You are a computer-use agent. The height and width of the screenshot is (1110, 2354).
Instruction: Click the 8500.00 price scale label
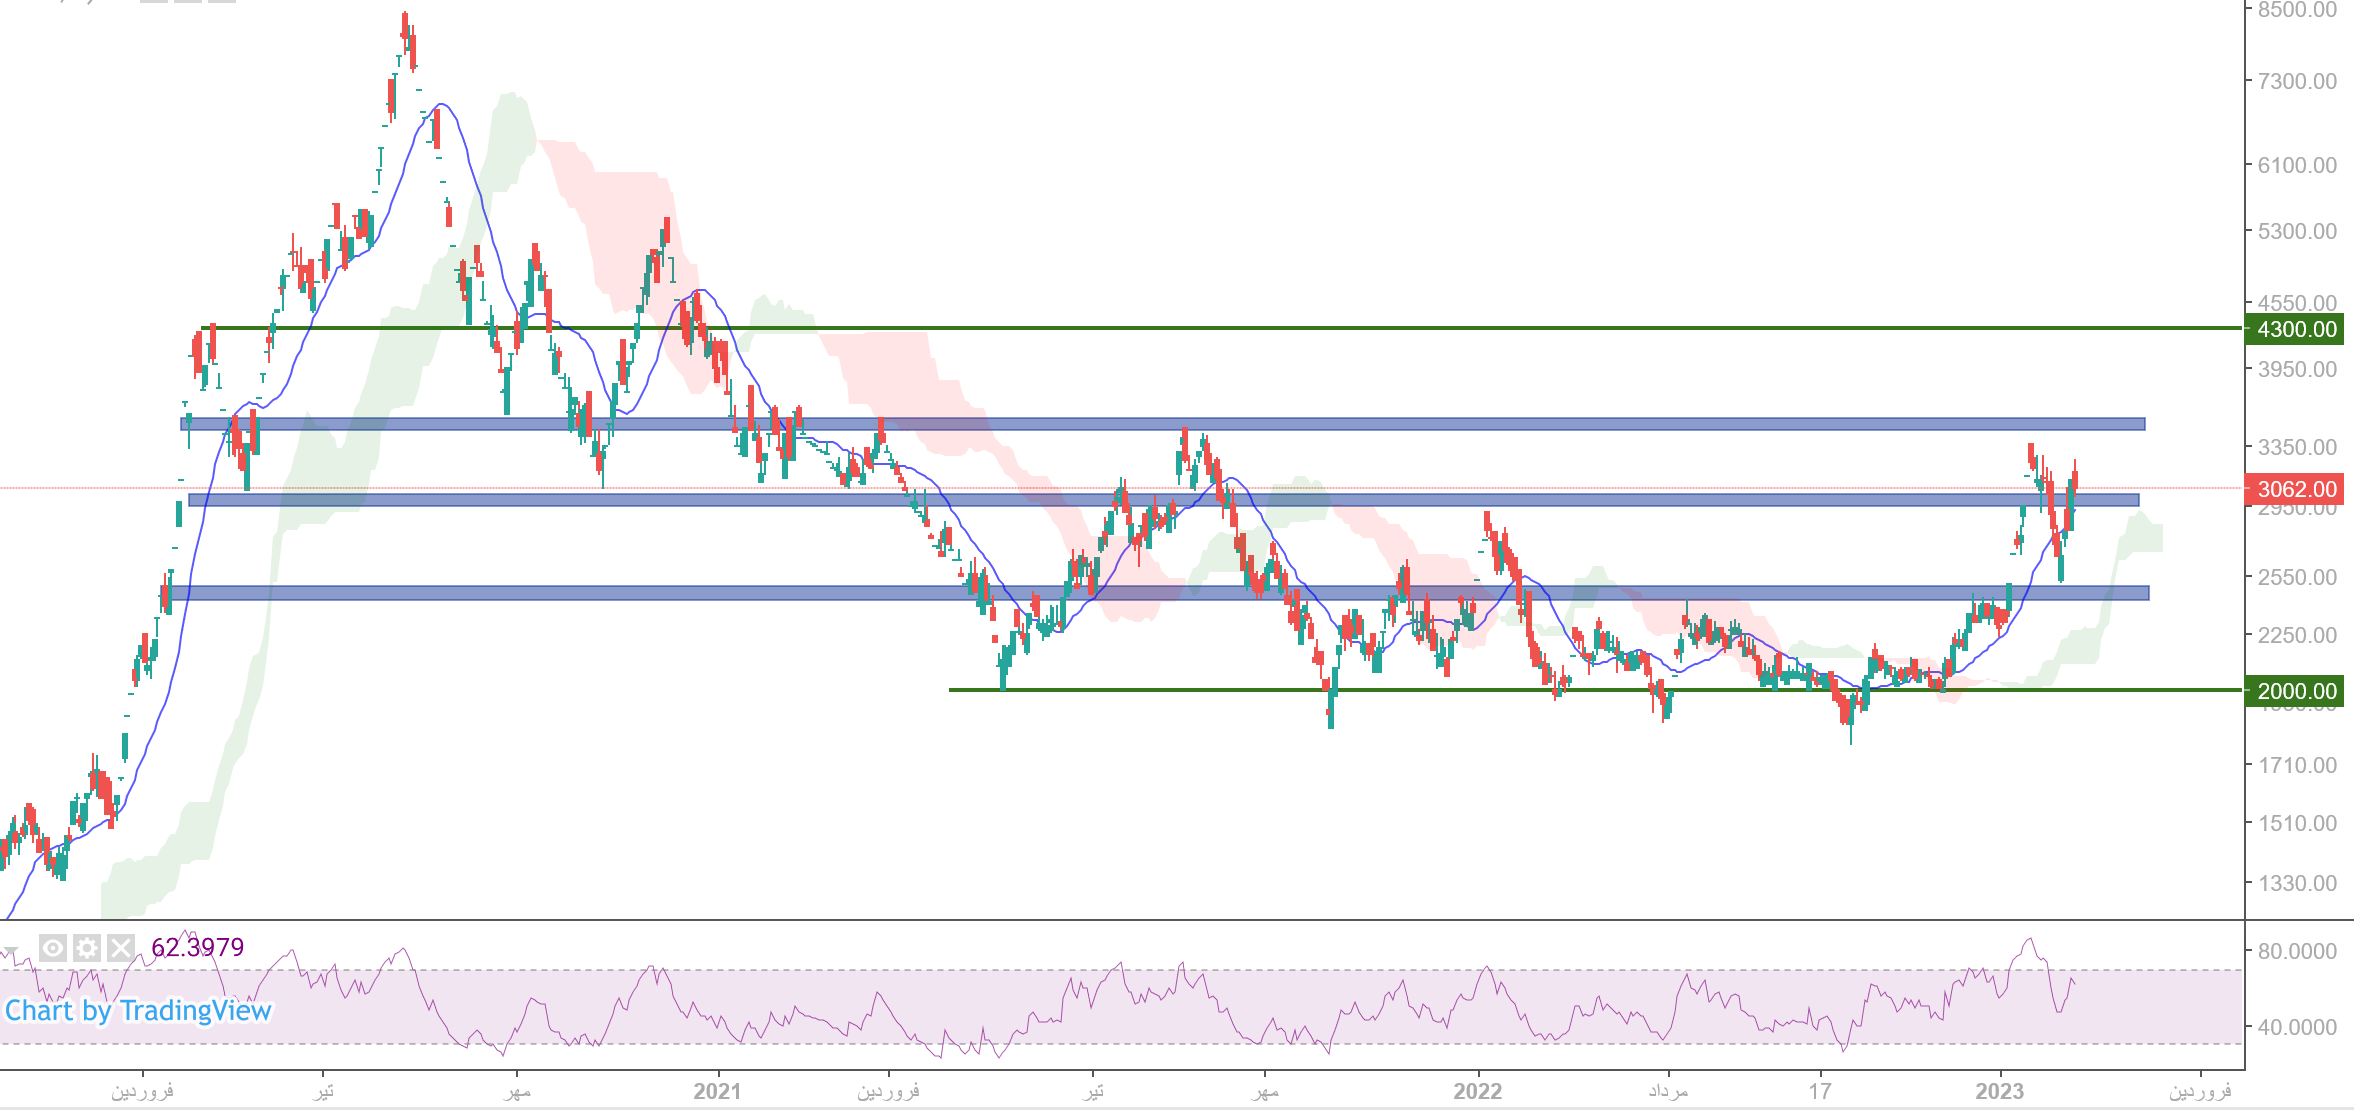point(2296,10)
